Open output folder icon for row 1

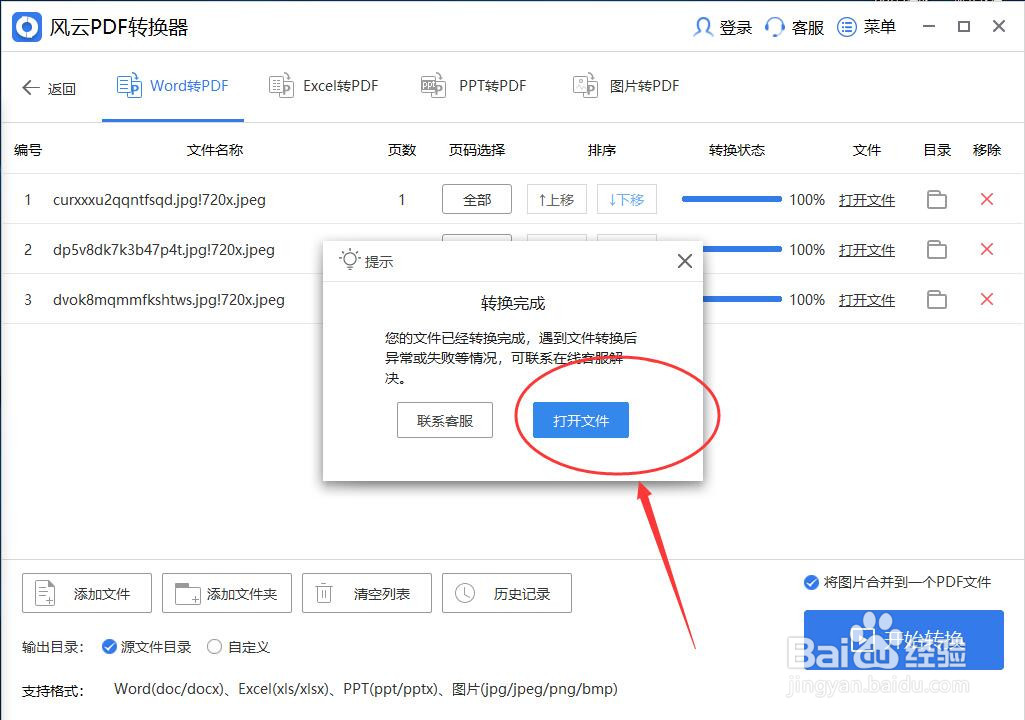pyautogui.click(x=937, y=199)
